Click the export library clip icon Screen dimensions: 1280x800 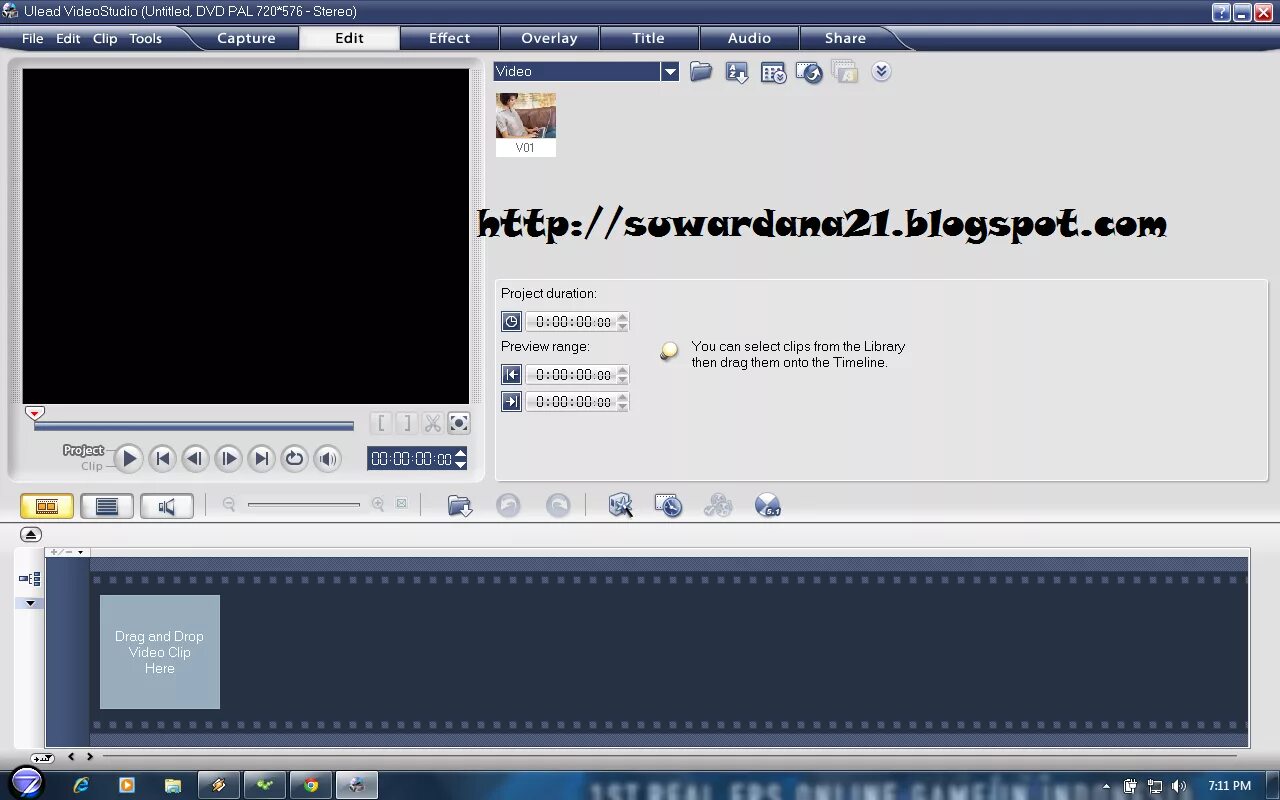pyautogui.click(x=809, y=72)
